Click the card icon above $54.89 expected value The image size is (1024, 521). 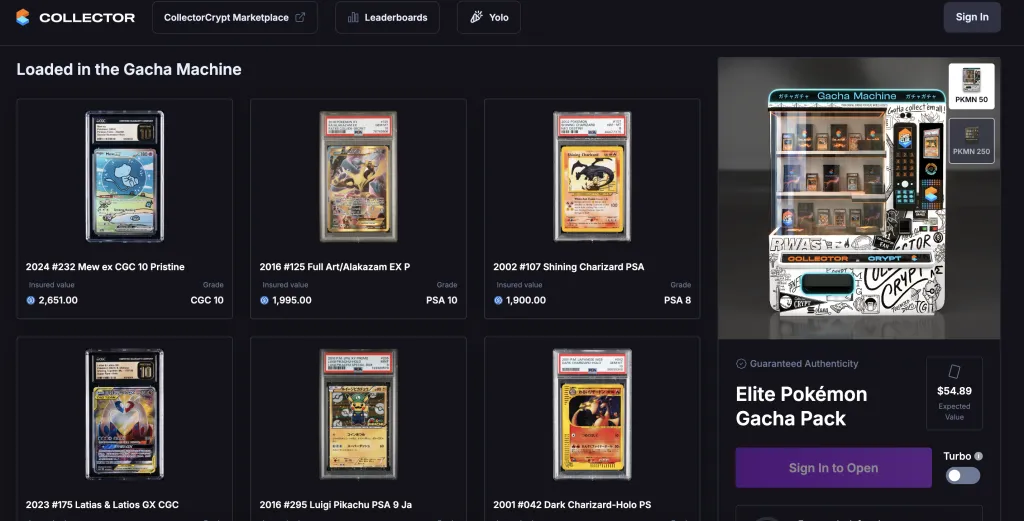(954, 371)
